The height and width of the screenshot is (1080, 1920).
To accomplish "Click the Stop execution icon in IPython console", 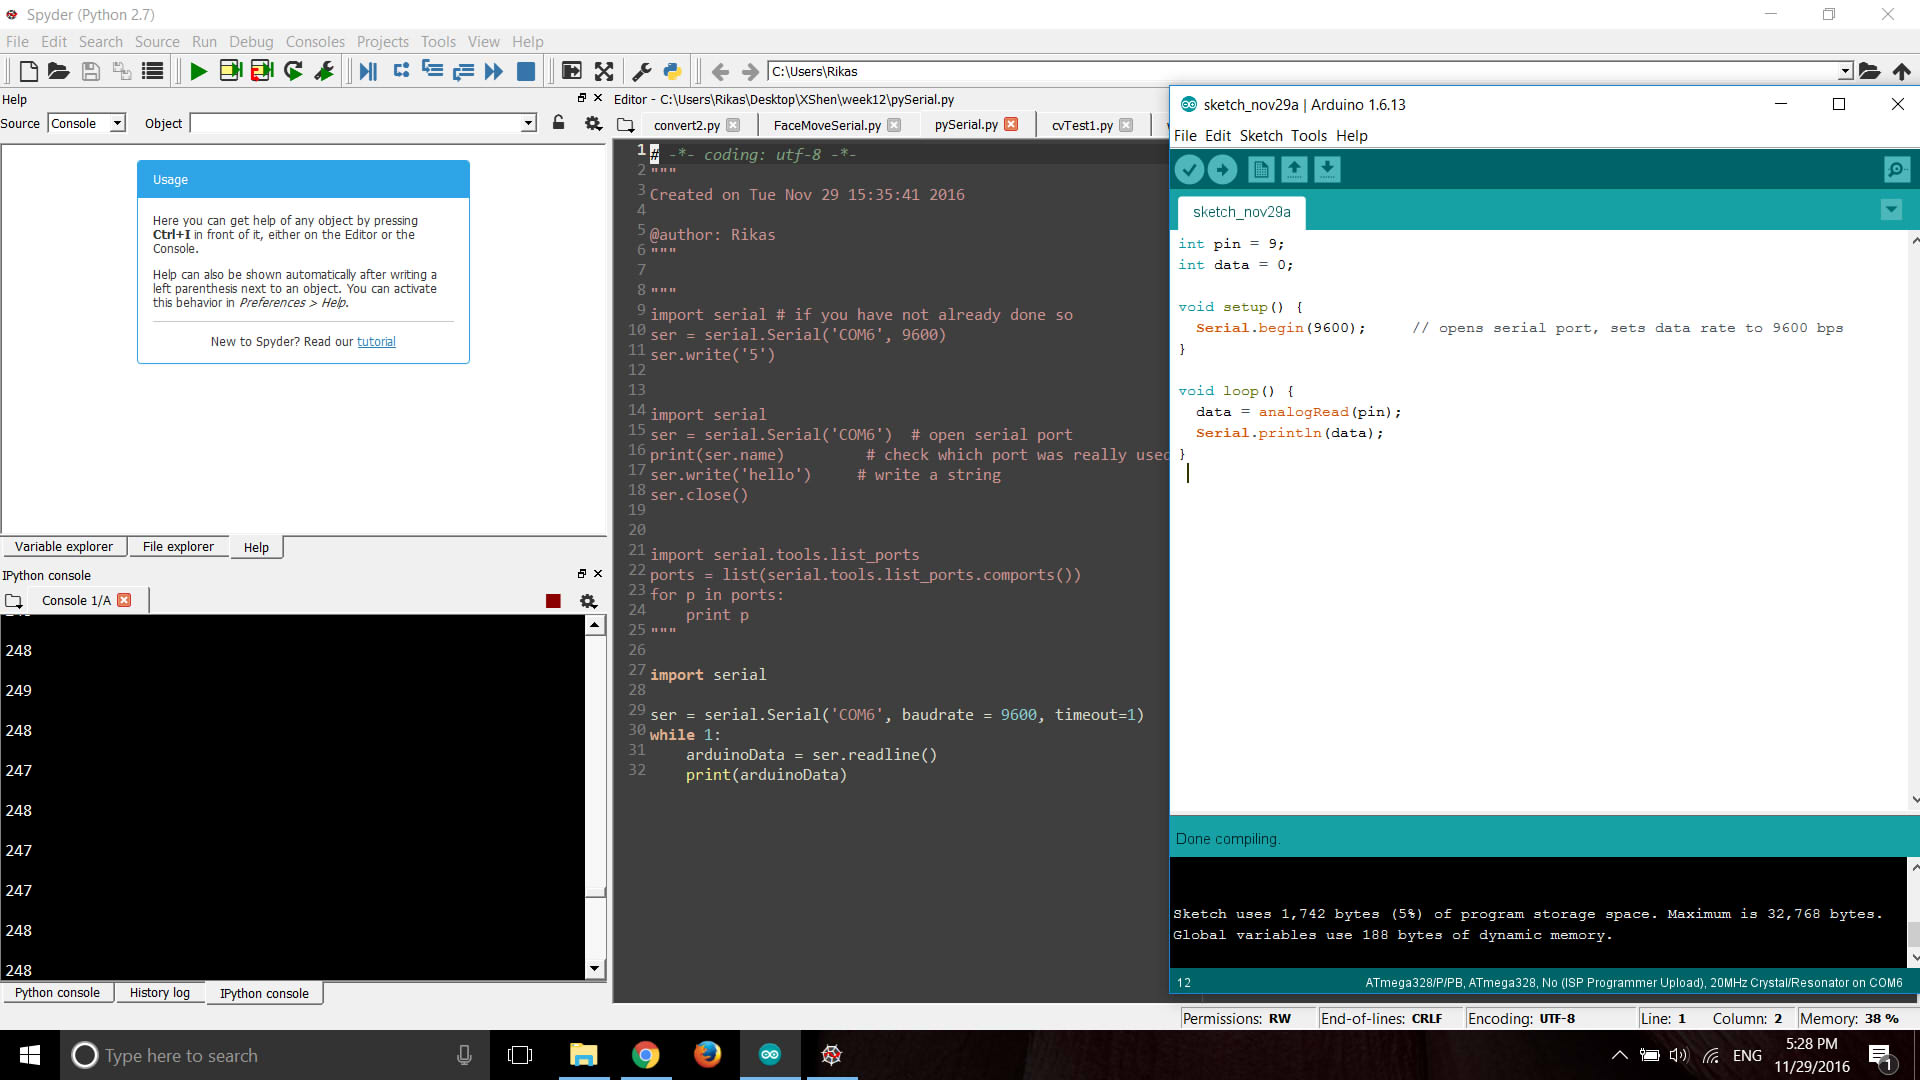I will tap(553, 601).
